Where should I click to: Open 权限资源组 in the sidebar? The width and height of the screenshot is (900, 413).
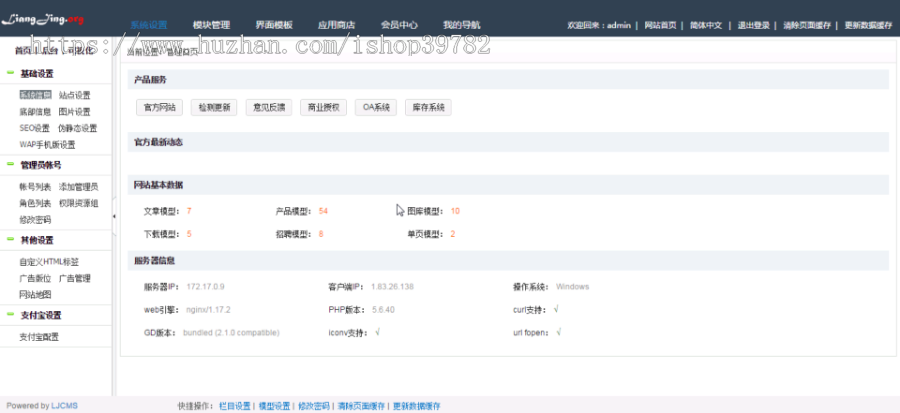(x=79, y=204)
